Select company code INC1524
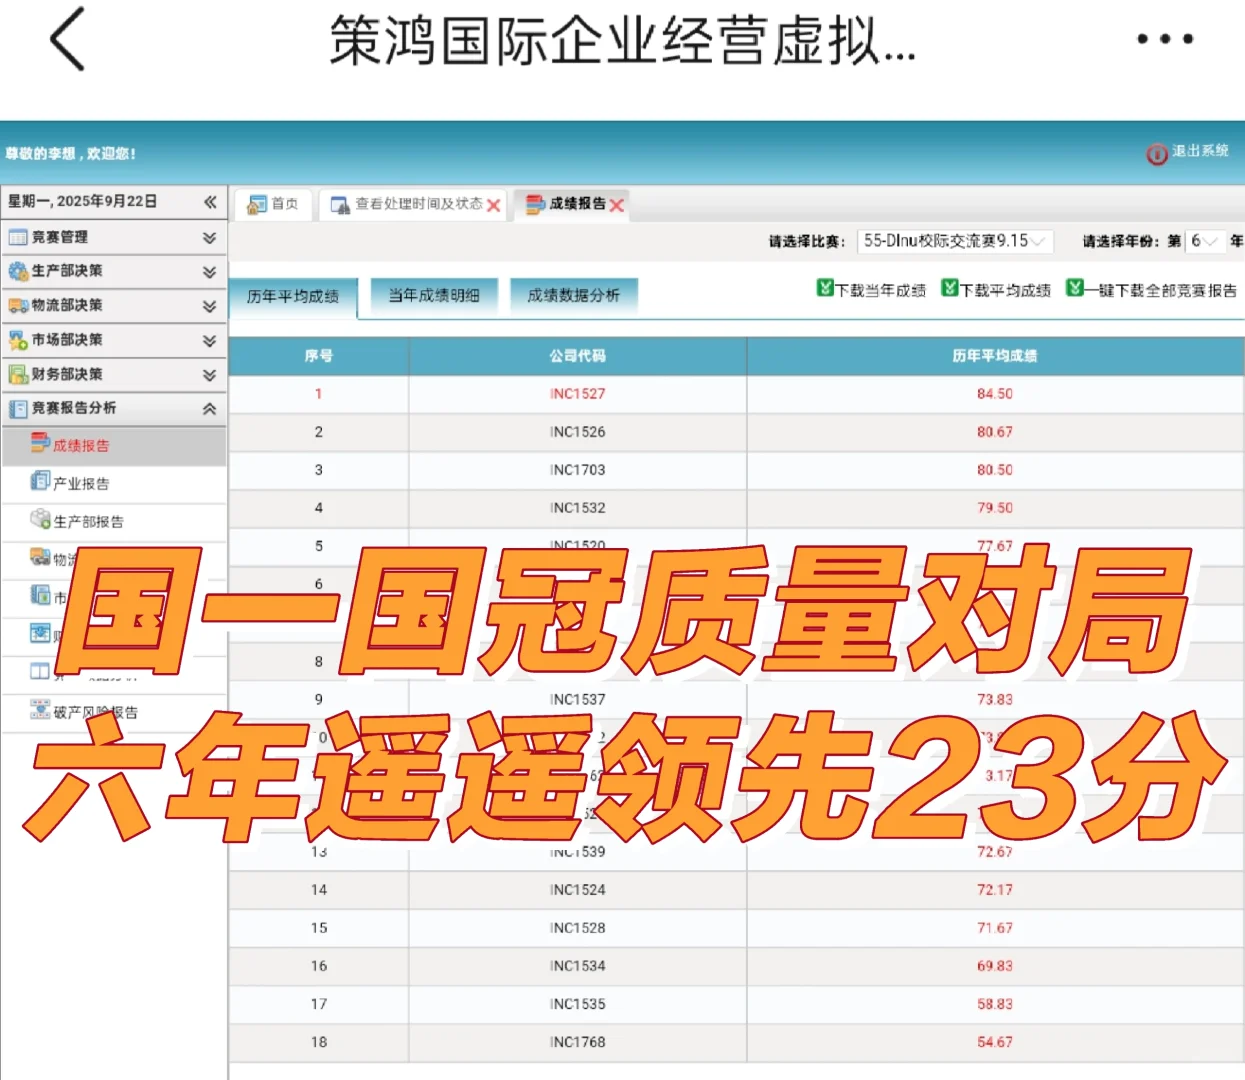 (x=577, y=890)
